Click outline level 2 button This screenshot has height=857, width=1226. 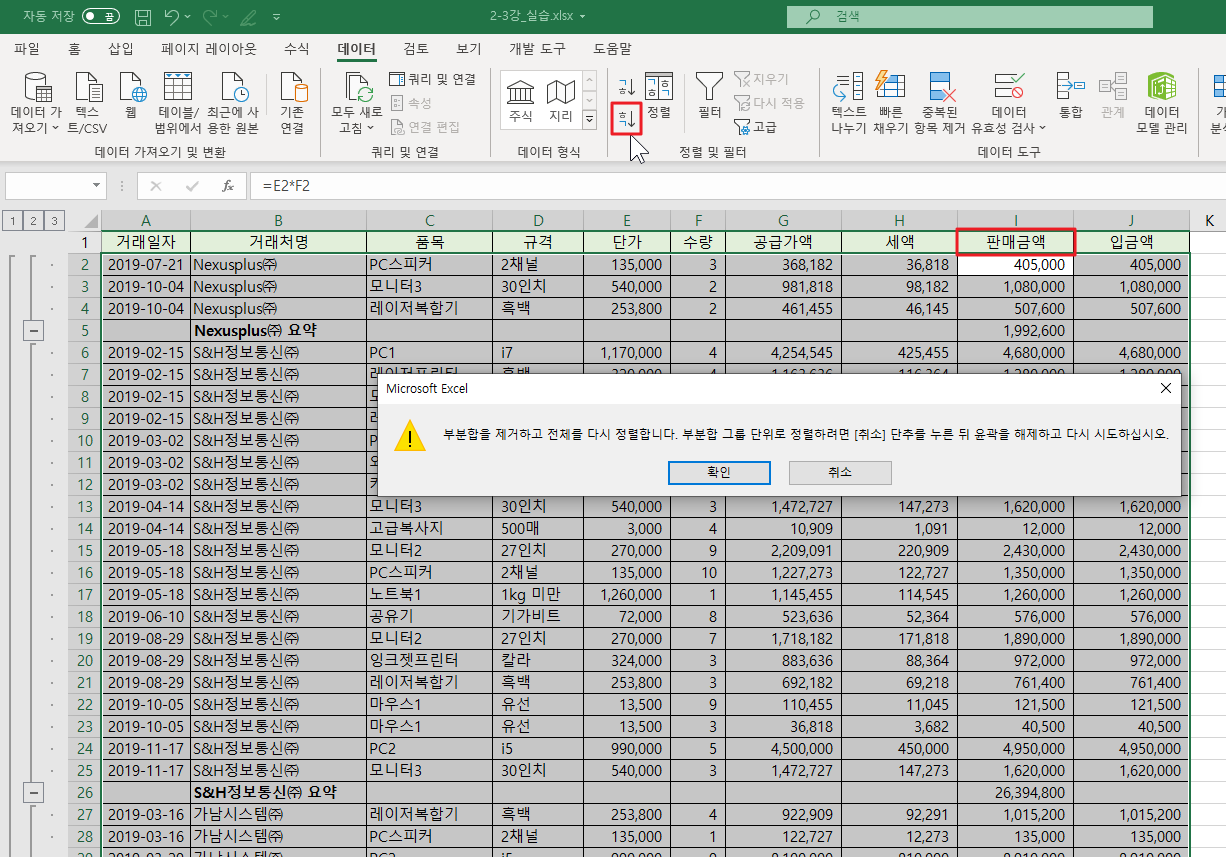pos(33,220)
